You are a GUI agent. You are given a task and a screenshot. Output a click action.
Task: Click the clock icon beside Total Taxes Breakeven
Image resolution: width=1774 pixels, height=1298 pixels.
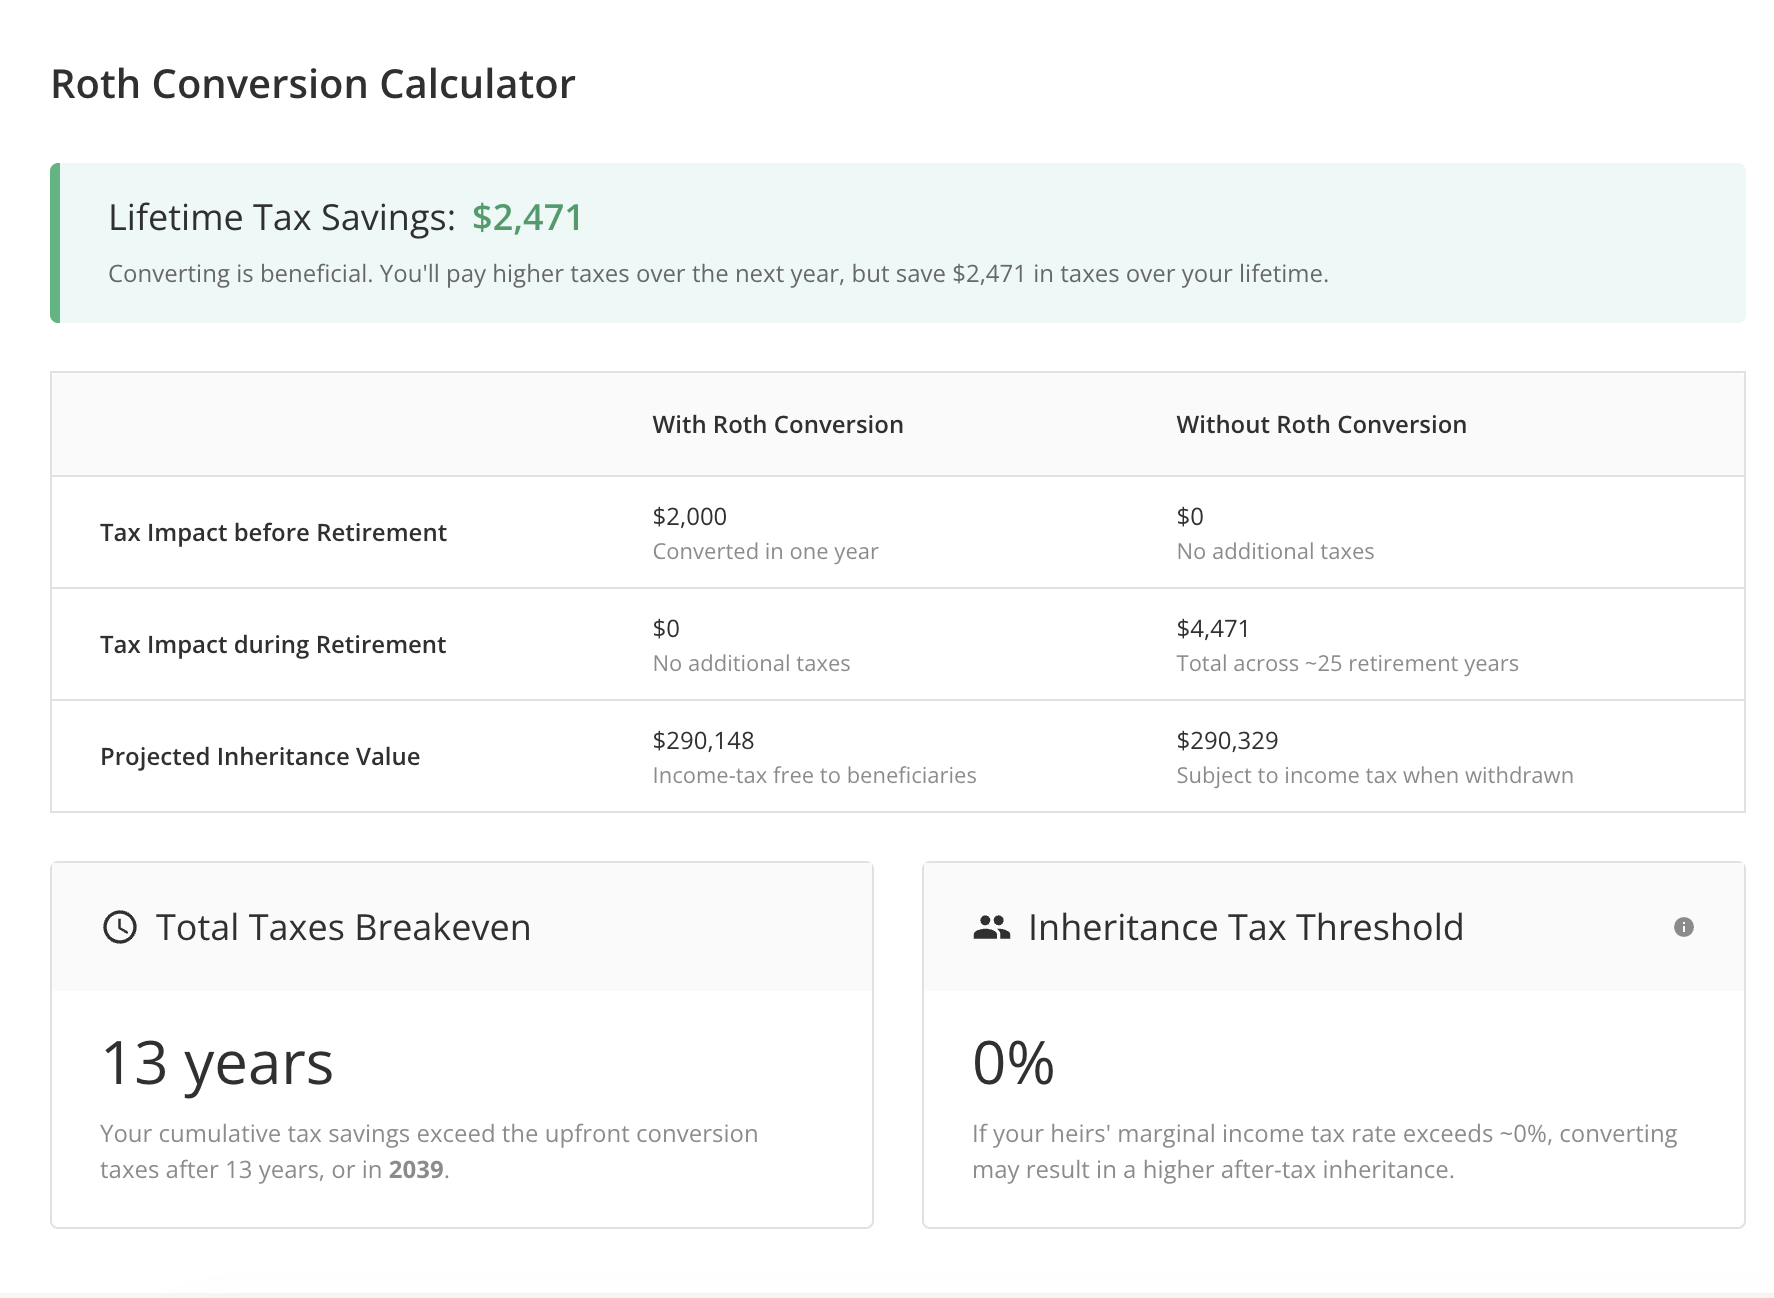[x=120, y=927]
